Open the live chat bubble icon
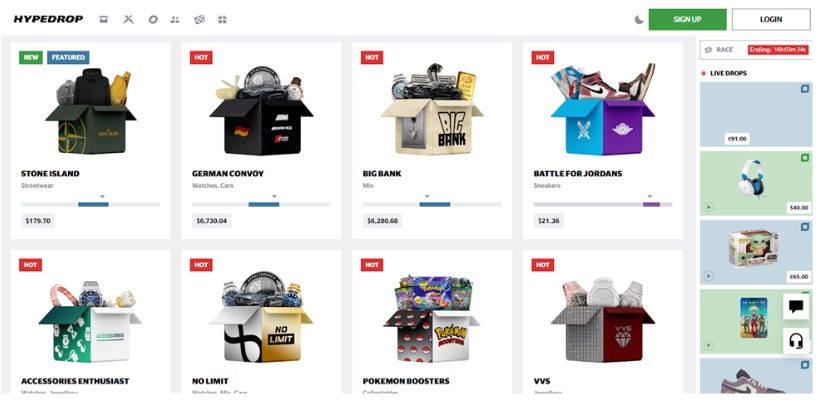 (796, 307)
